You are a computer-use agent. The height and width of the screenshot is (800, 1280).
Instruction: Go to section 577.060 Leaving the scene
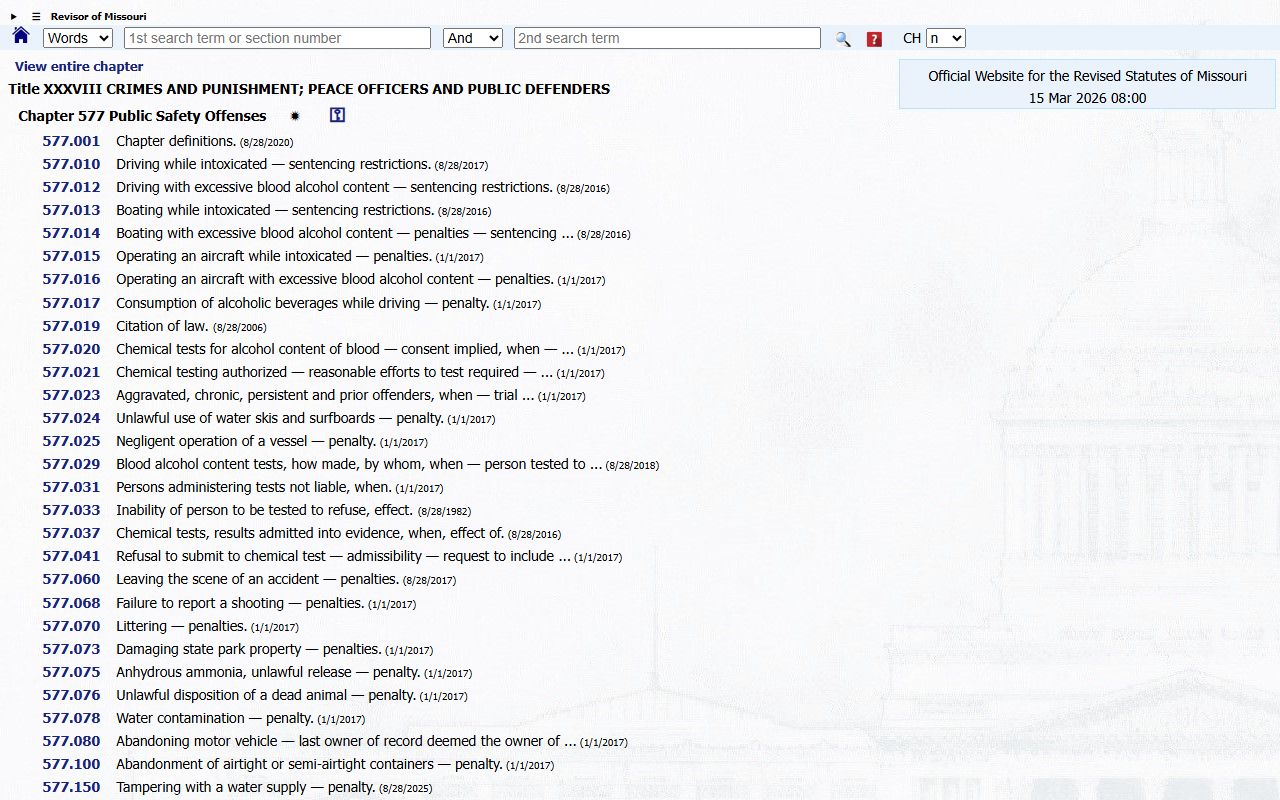click(x=71, y=579)
